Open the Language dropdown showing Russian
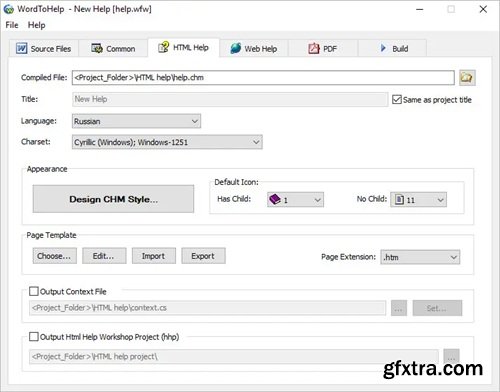Image resolution: width=500 pixels, height=392 pixels. point(136,121)
